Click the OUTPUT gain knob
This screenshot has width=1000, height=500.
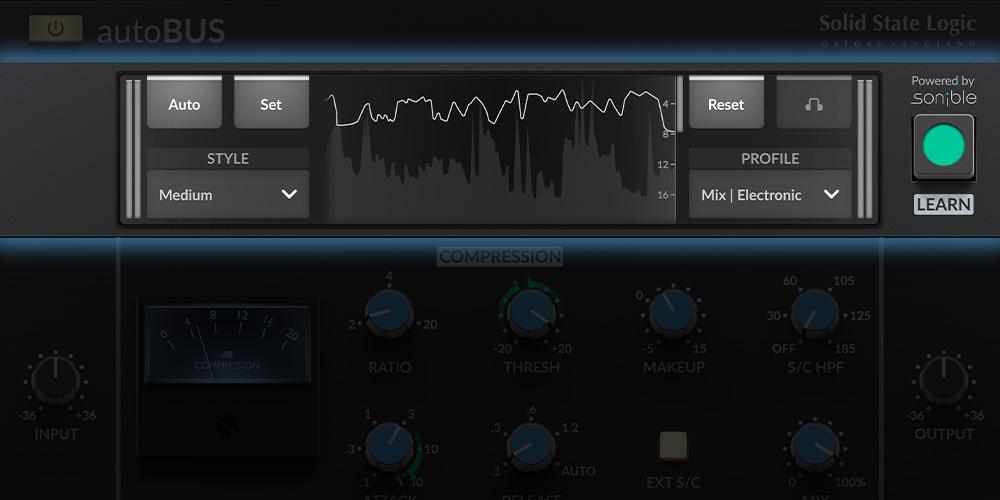coord(943,381)
